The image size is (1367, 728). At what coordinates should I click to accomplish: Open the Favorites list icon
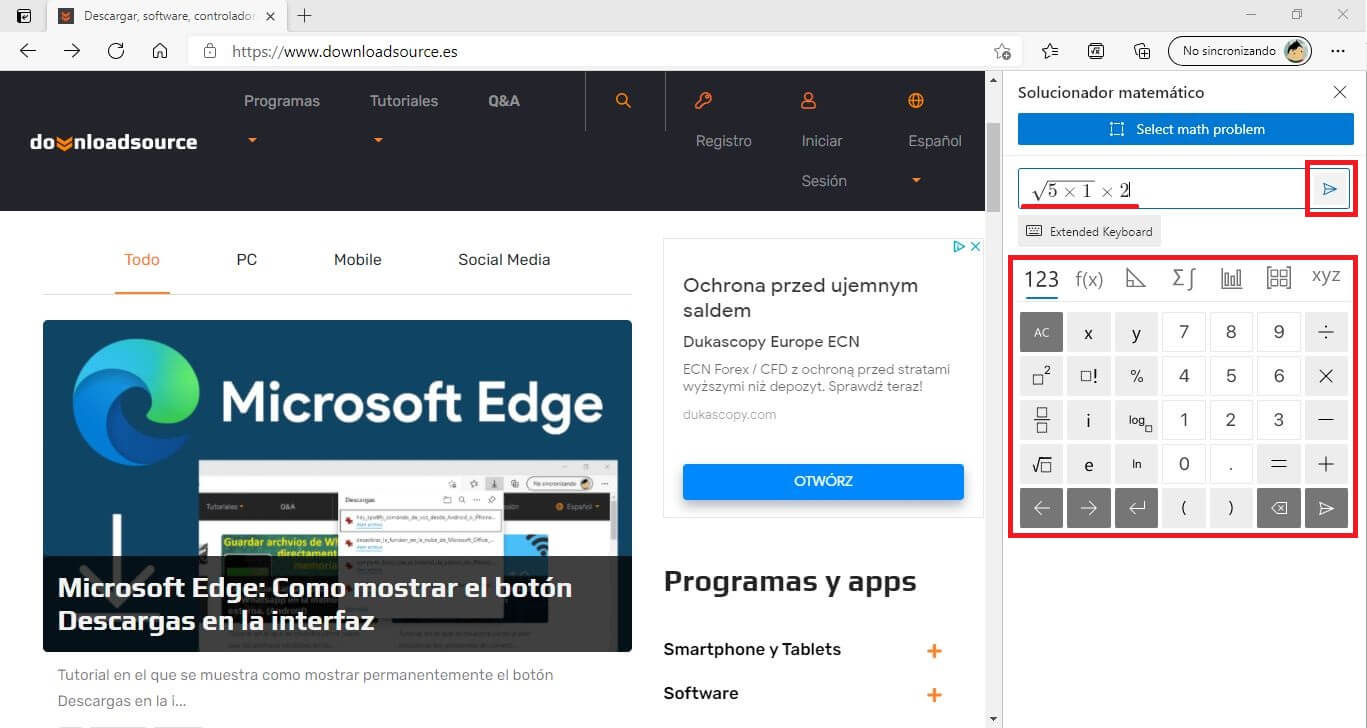[1050, 51]
